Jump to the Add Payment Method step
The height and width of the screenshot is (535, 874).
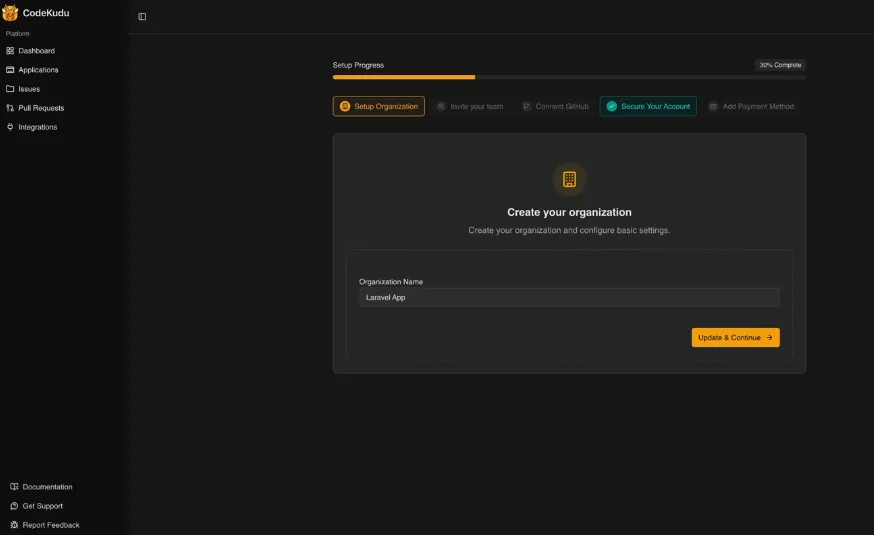pyautogui.click(x=751, y=106)
